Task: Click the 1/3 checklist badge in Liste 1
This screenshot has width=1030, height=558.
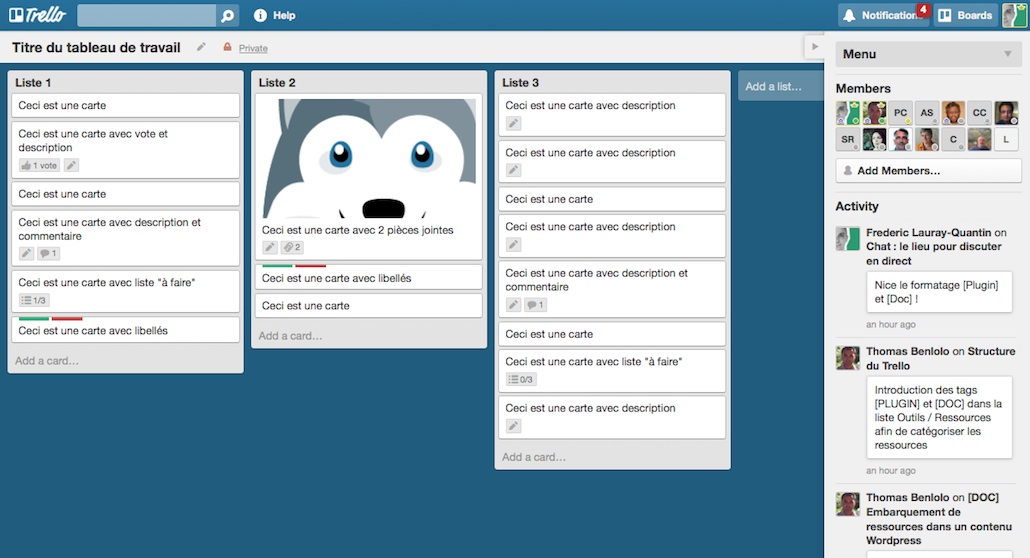Action: click(34, 300)
